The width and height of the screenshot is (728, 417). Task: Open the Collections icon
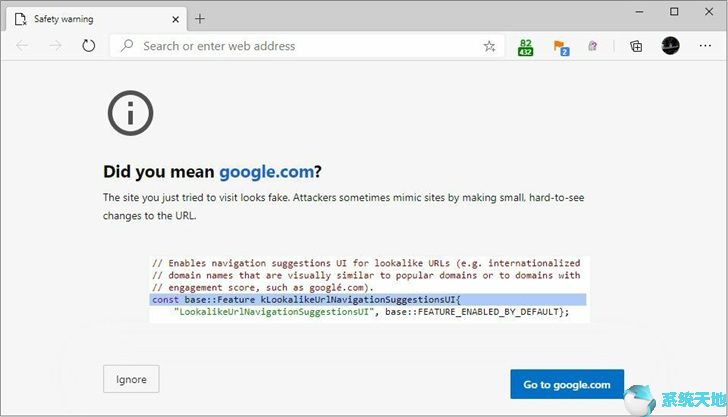636,46
